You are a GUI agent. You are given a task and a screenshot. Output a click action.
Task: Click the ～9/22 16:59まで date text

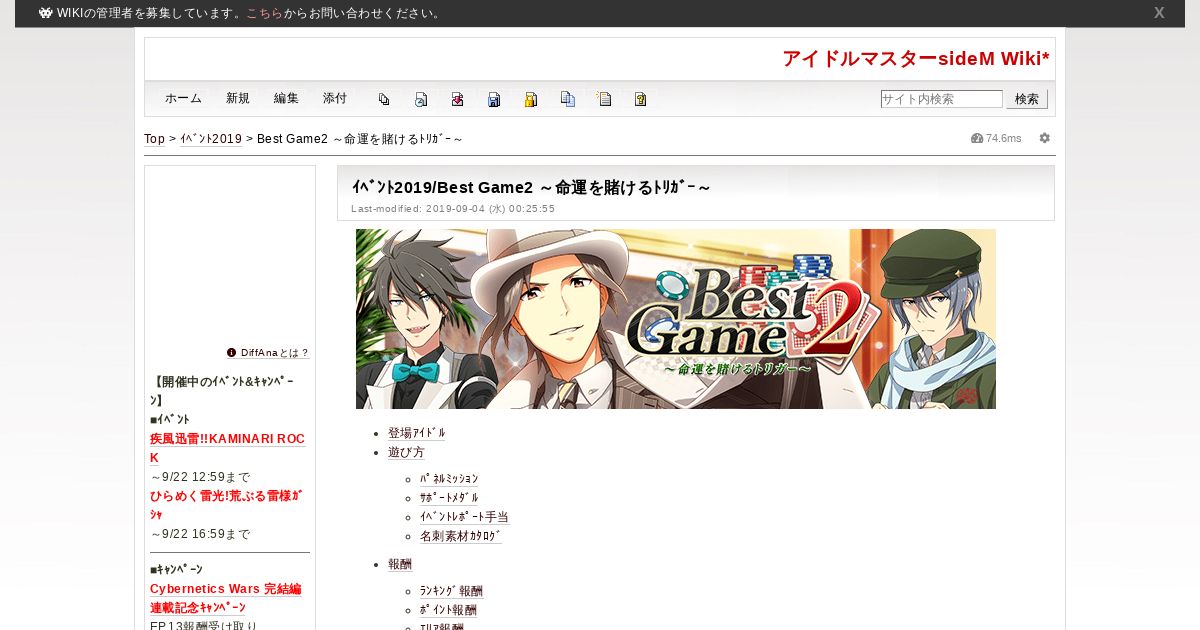200,534
